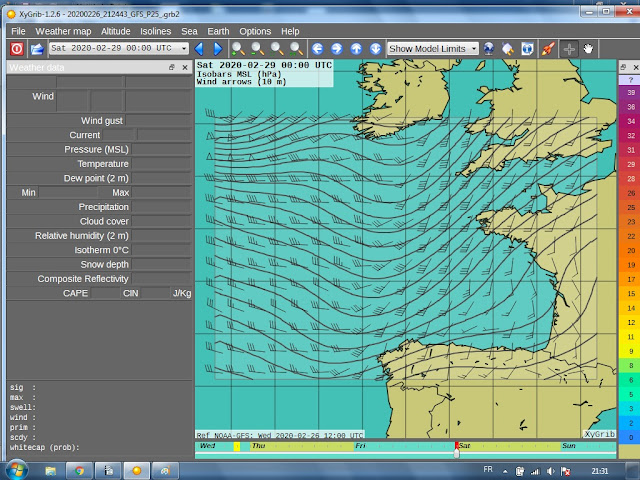Open the Altitude menu

(x=115, y=31)
